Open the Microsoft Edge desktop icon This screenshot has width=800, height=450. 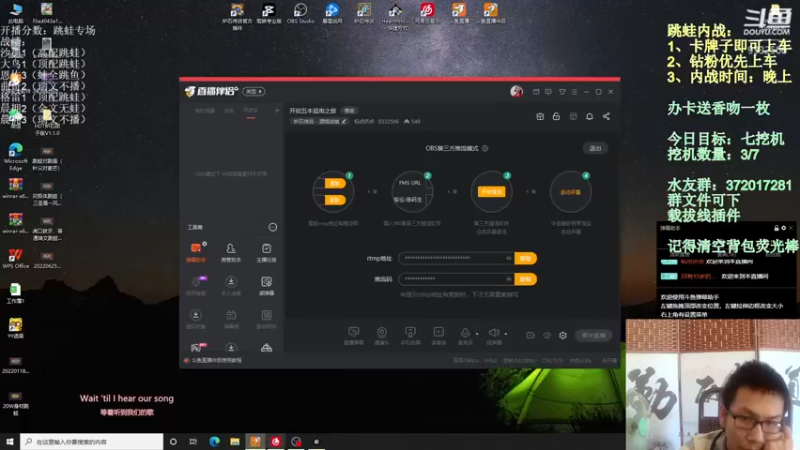tap(15, 157)
